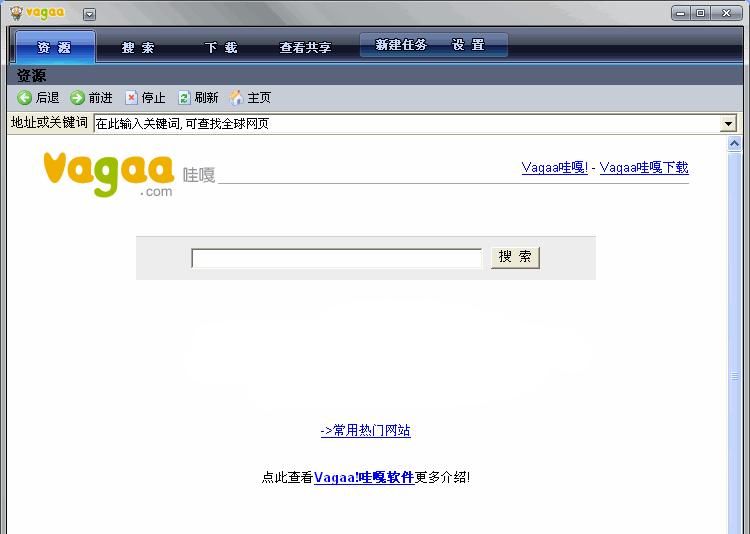Focus the web page search text box
The height and width of the screenshot is (534, 750).
tap(336, 258)
